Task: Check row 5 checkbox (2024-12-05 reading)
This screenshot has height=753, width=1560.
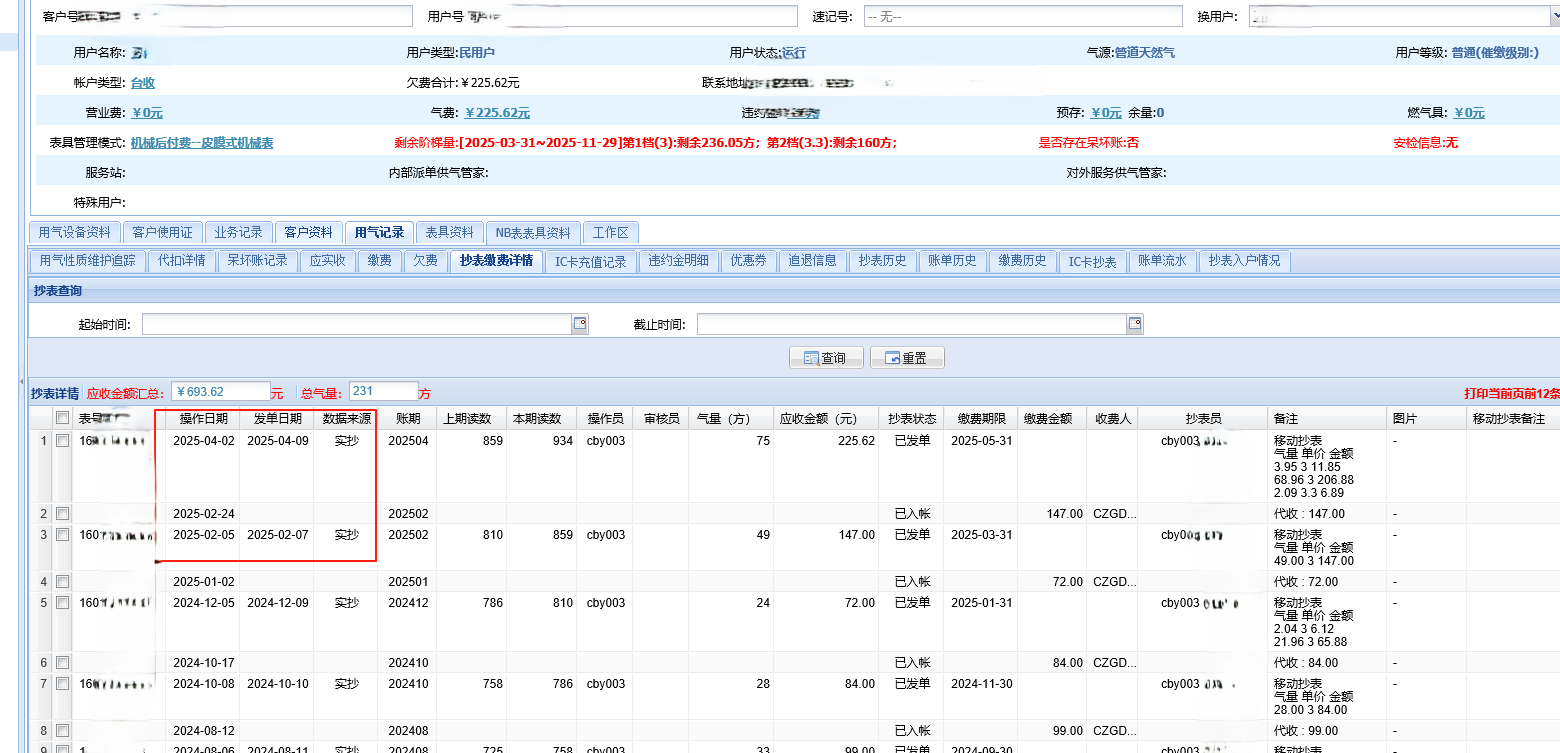Action: [63, 603]
